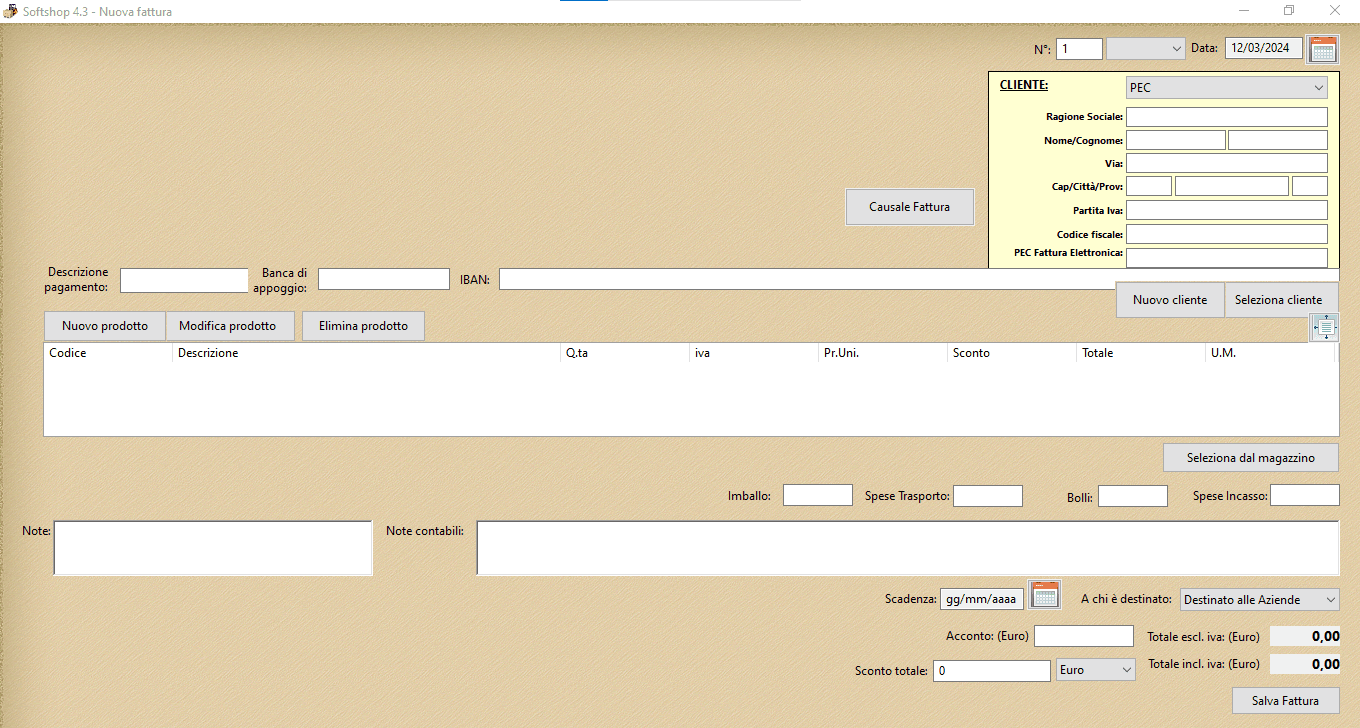The width and height of the screenshot is (1360, 728).
Task: Expand the PEC client type dropdown
Action: pos(1226,88)
